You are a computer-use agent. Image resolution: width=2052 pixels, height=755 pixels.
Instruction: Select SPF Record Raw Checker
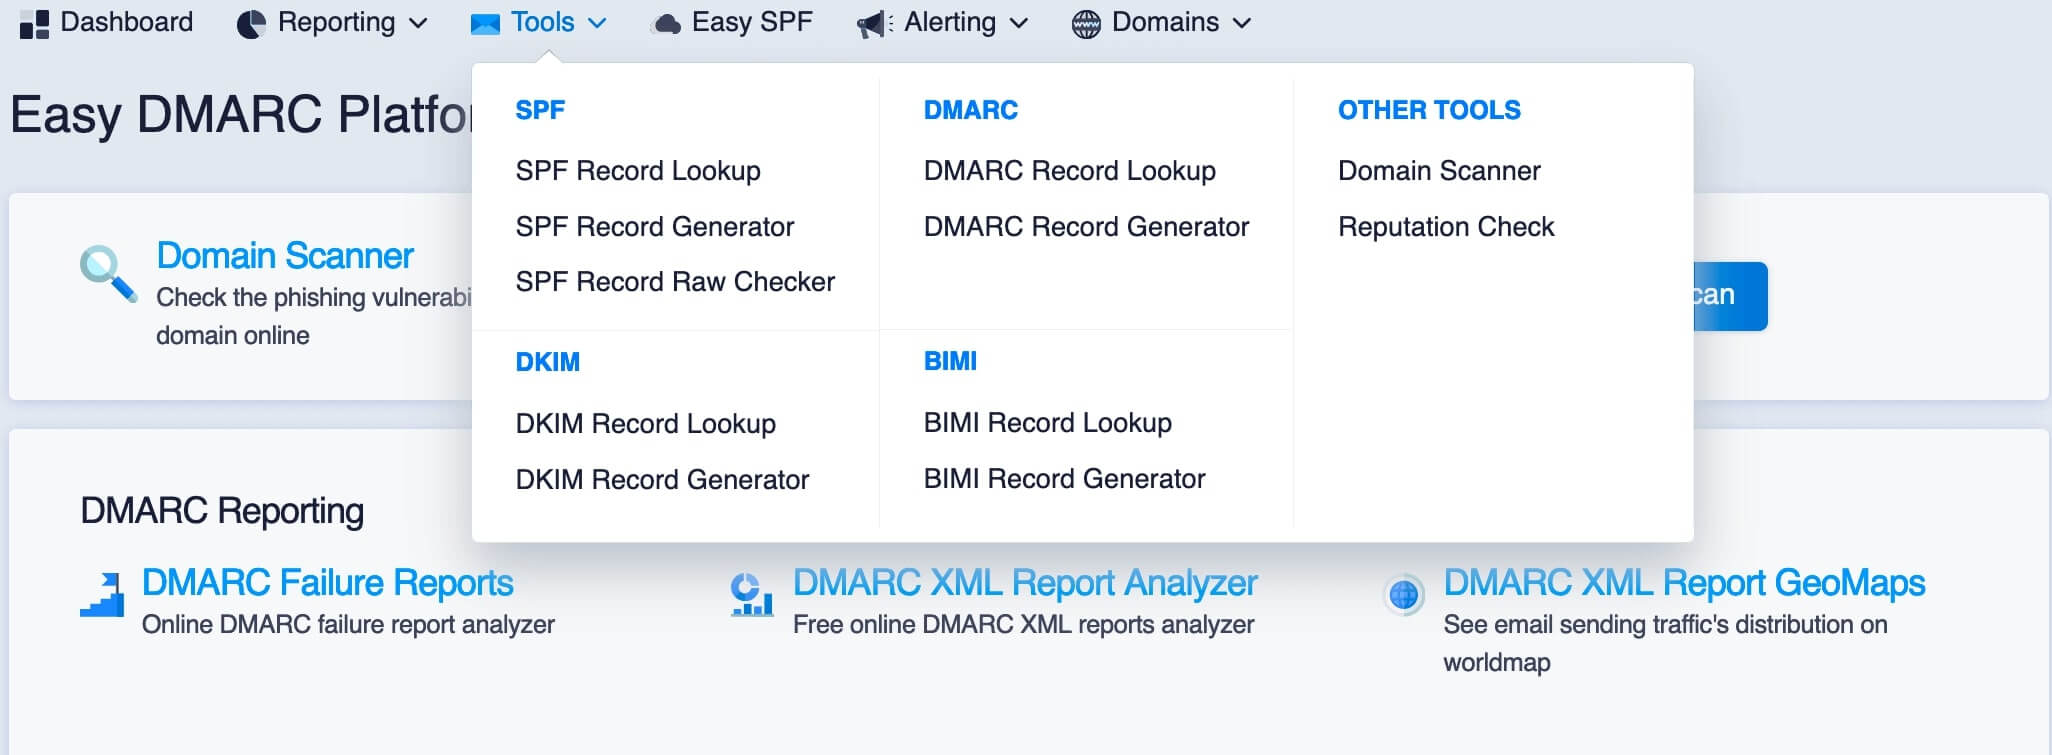pyautogui.click(x=675, y=282)
